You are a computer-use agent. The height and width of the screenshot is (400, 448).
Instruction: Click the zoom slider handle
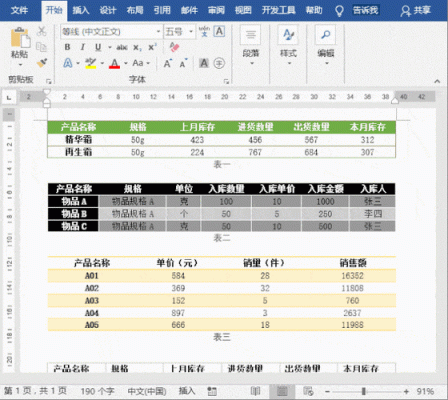(x=364, y=391)
